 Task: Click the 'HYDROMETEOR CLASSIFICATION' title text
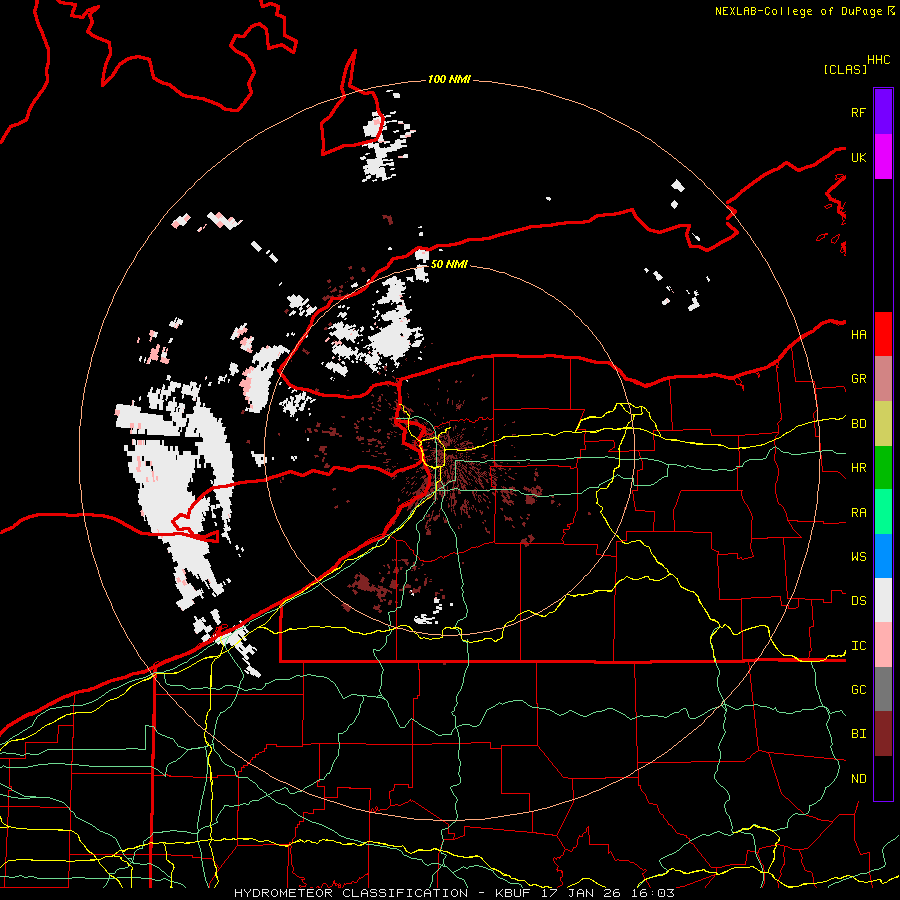tap(351, 893)
